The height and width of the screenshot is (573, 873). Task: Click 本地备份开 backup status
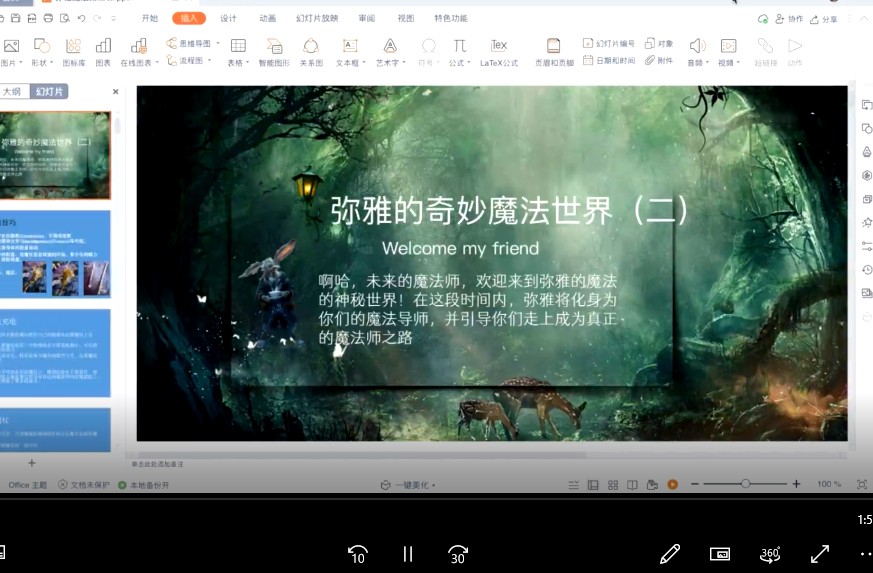(144, 485)
